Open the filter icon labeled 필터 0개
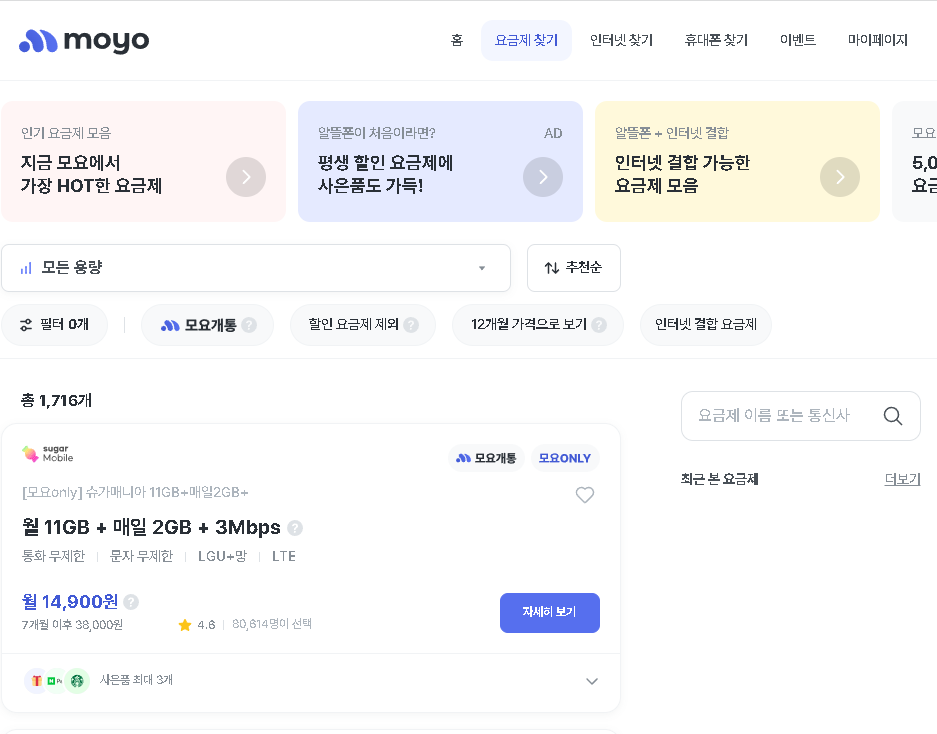Screen dimensions: 937x734 (54, 324)
